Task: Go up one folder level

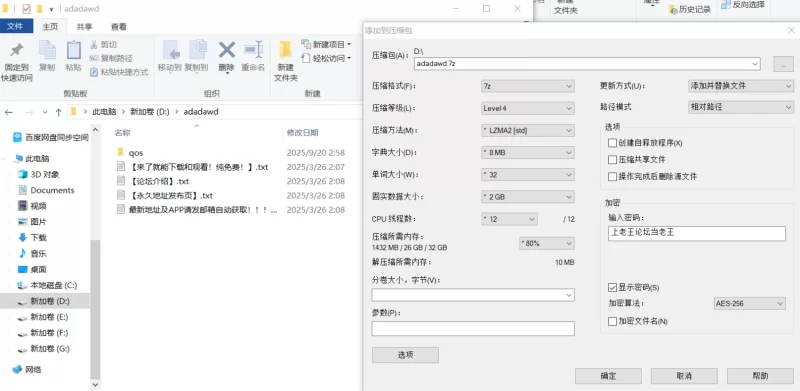Action: tap(59, 112)
